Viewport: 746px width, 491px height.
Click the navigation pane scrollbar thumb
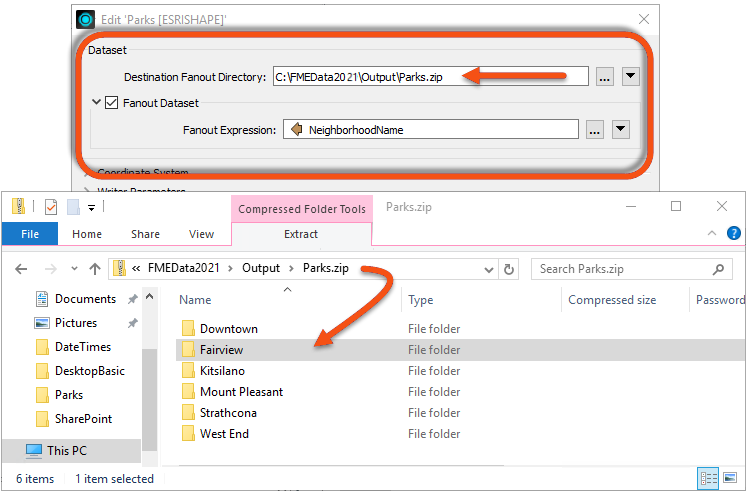tap(149, 399)
